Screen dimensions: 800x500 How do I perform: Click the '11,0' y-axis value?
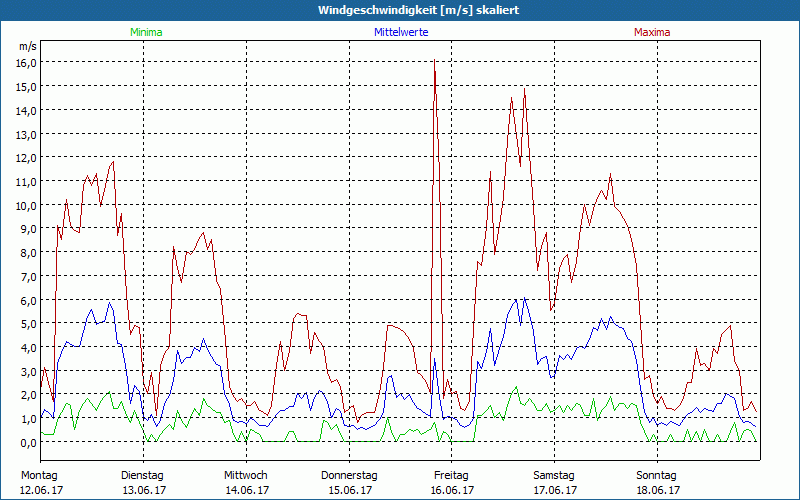point(27,181)
